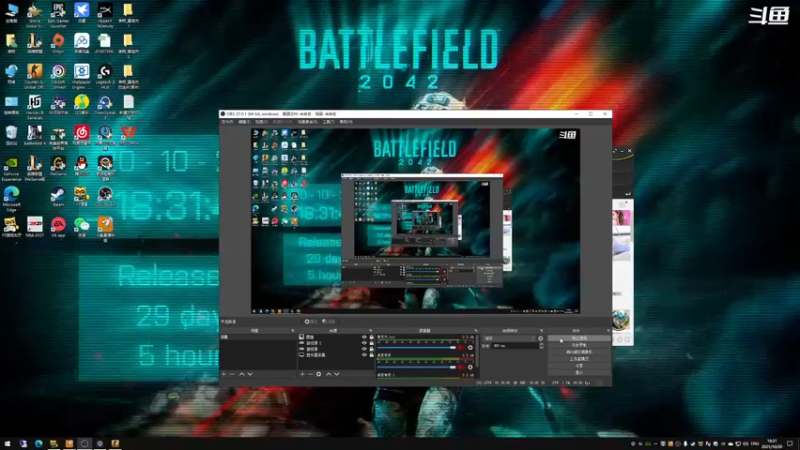The width and height of the screenshot is (800, 450).
Task: Open transition properties gear next to dropdown
Action: [541, 338]
